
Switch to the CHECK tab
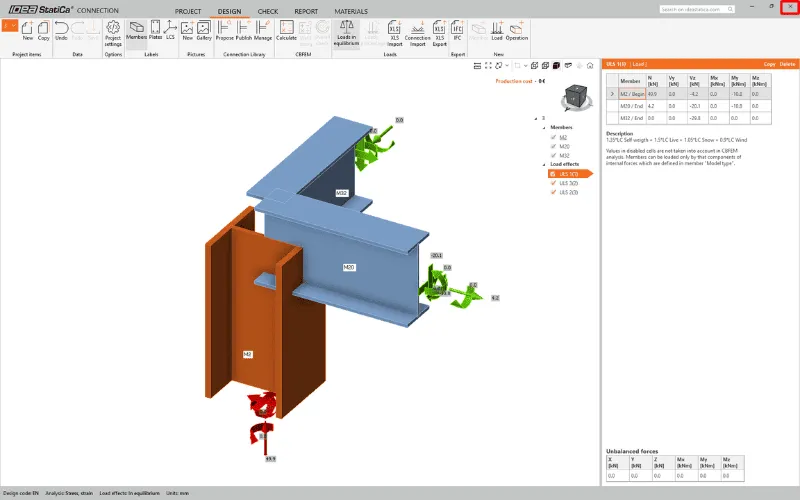click(x=268, y=10)
